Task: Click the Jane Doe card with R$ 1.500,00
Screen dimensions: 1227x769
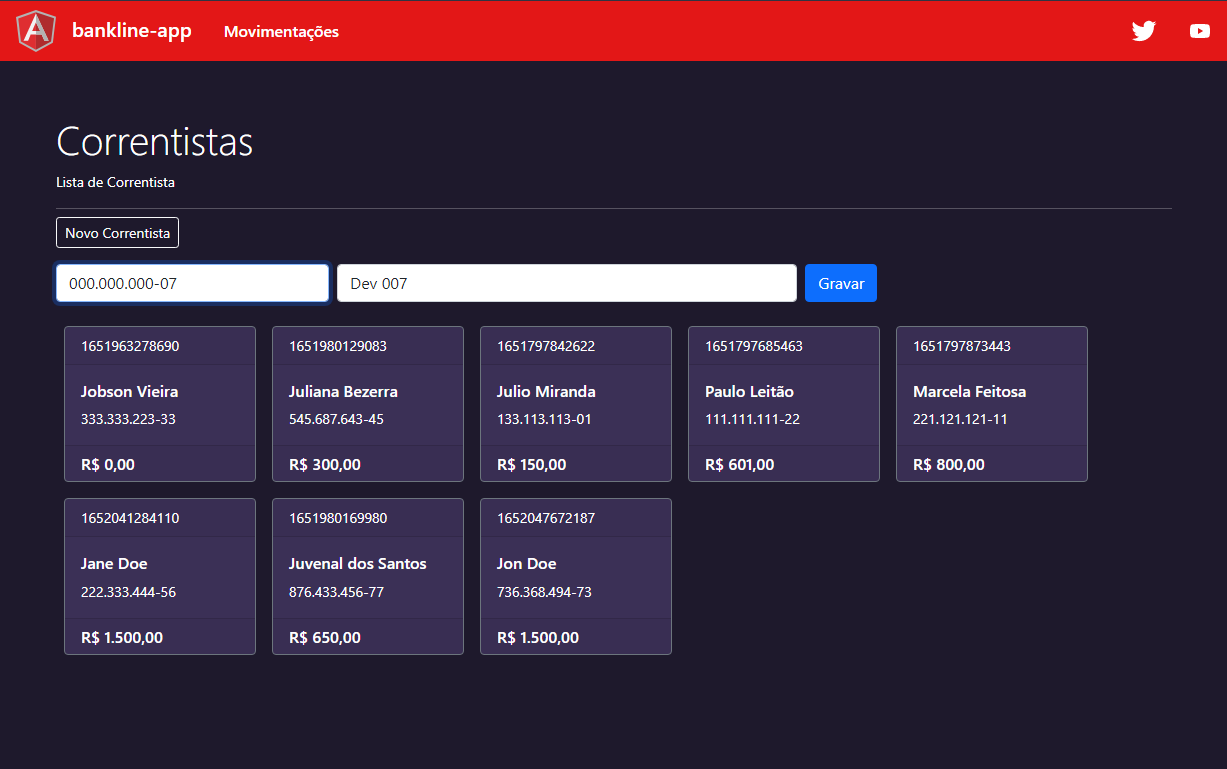Action: [160, 576]
